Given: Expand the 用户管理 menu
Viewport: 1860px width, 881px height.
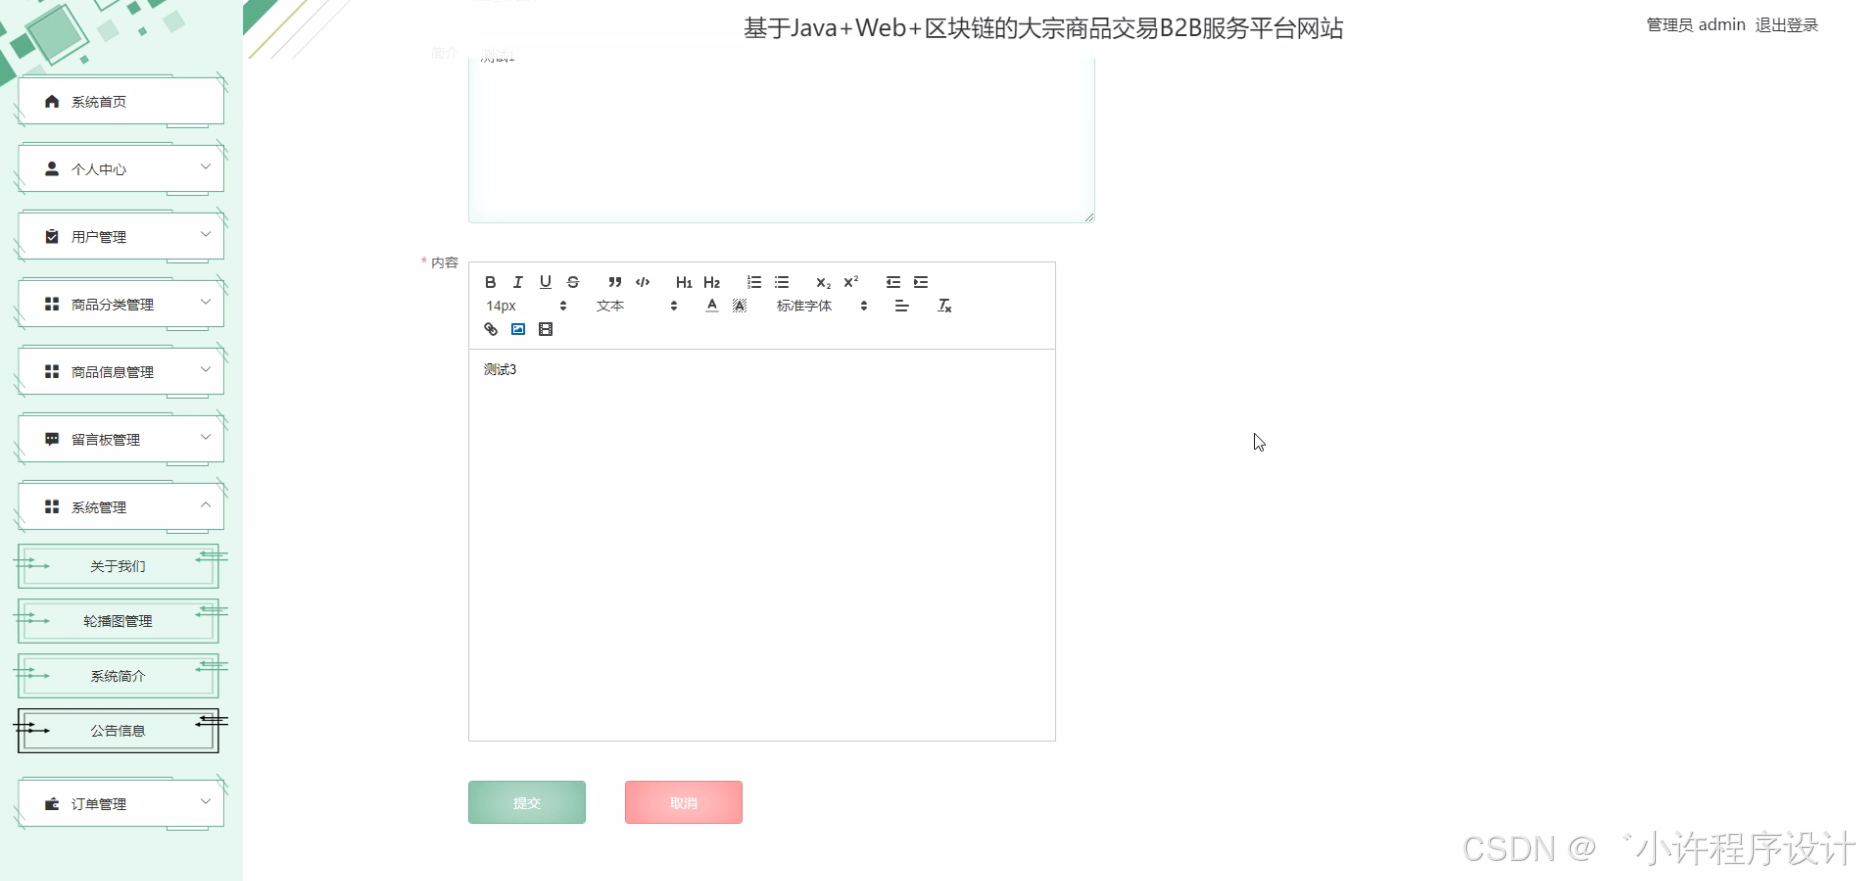Looking at the screenshot, I should (121, 237).
